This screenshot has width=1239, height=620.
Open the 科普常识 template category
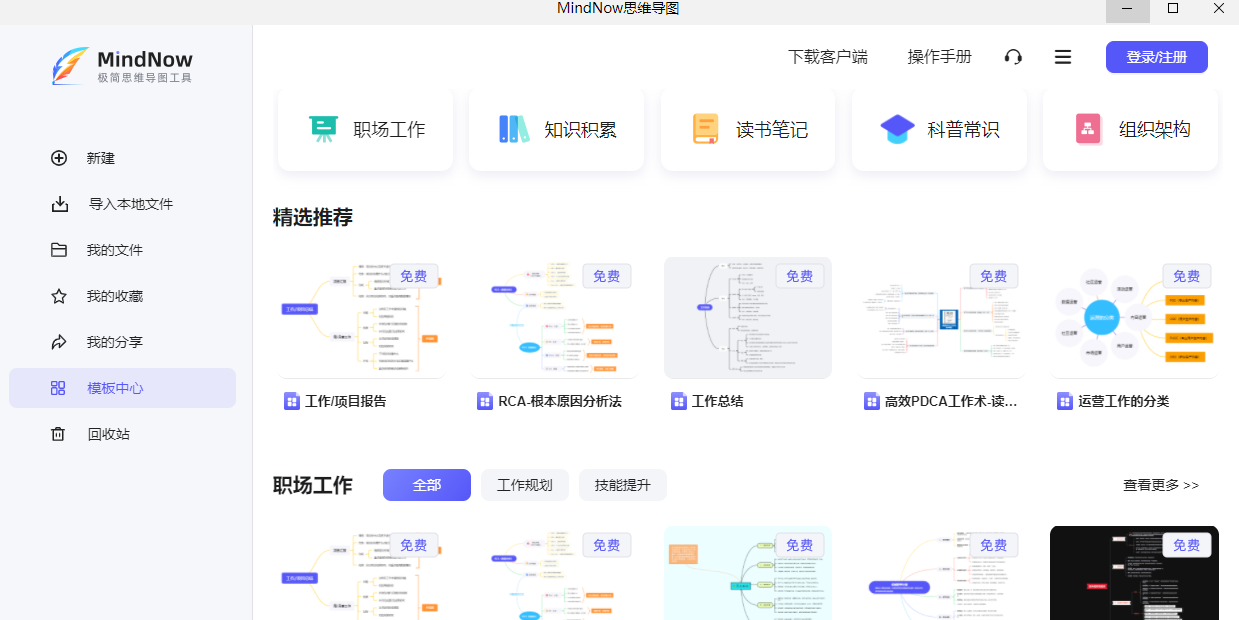[x=938, y=128]
